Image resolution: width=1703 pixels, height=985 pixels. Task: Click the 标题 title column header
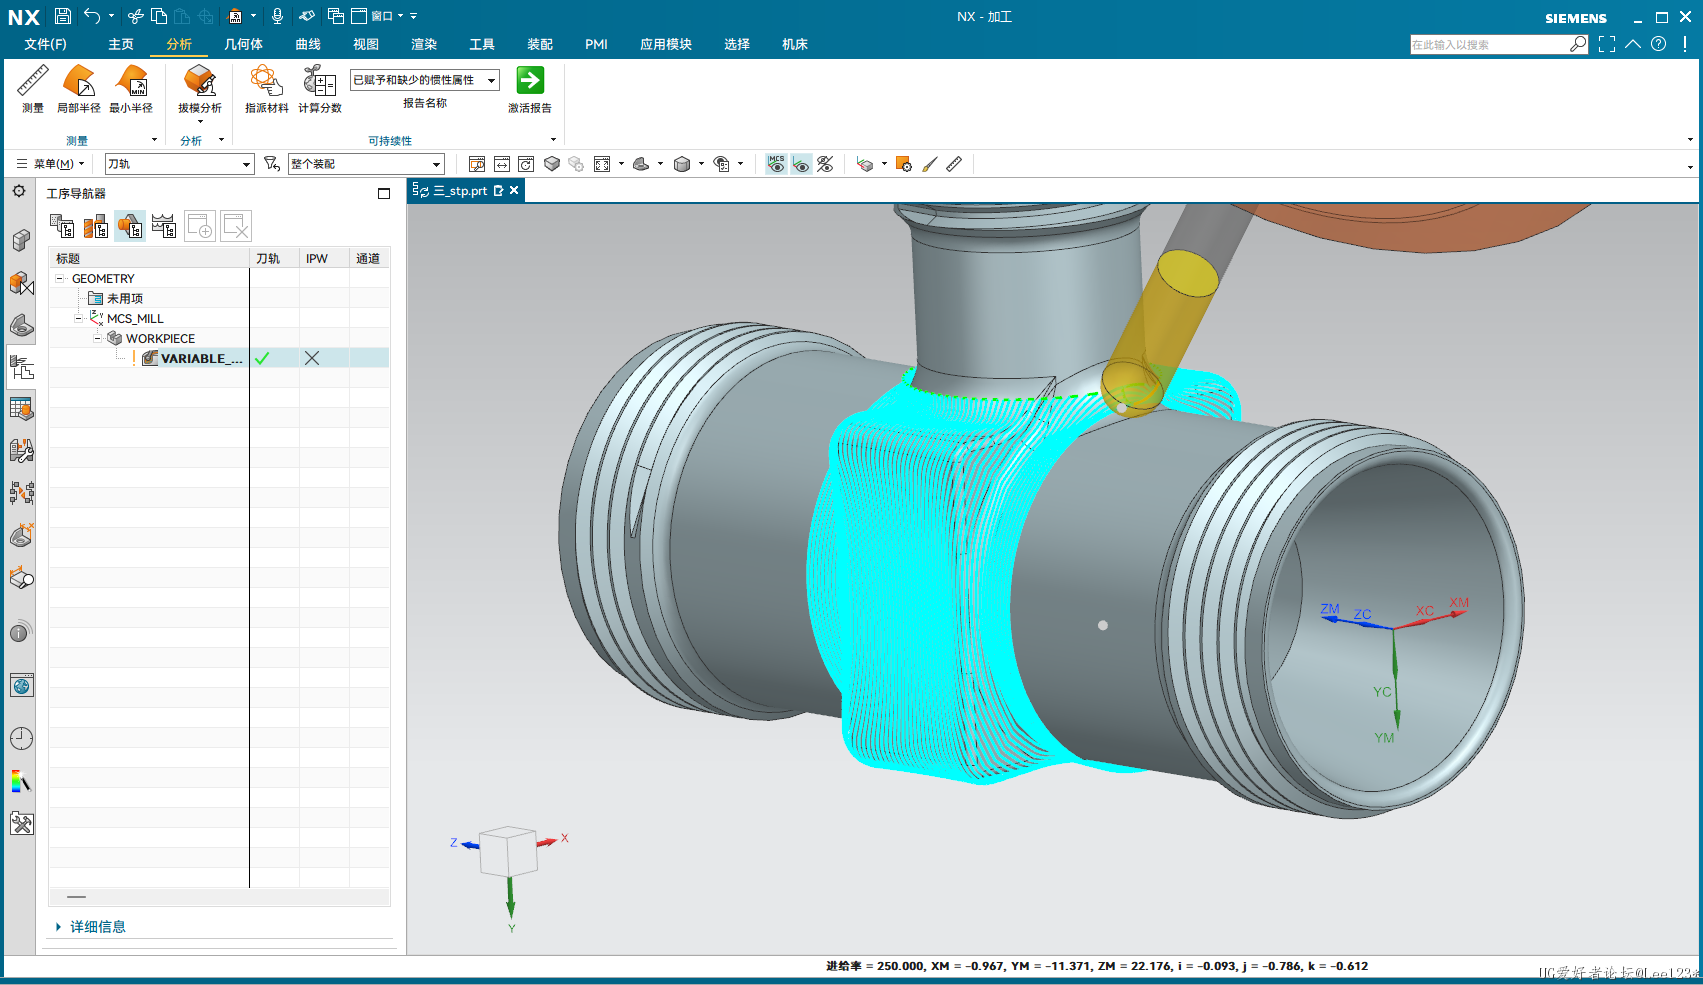tap(149, 258)
